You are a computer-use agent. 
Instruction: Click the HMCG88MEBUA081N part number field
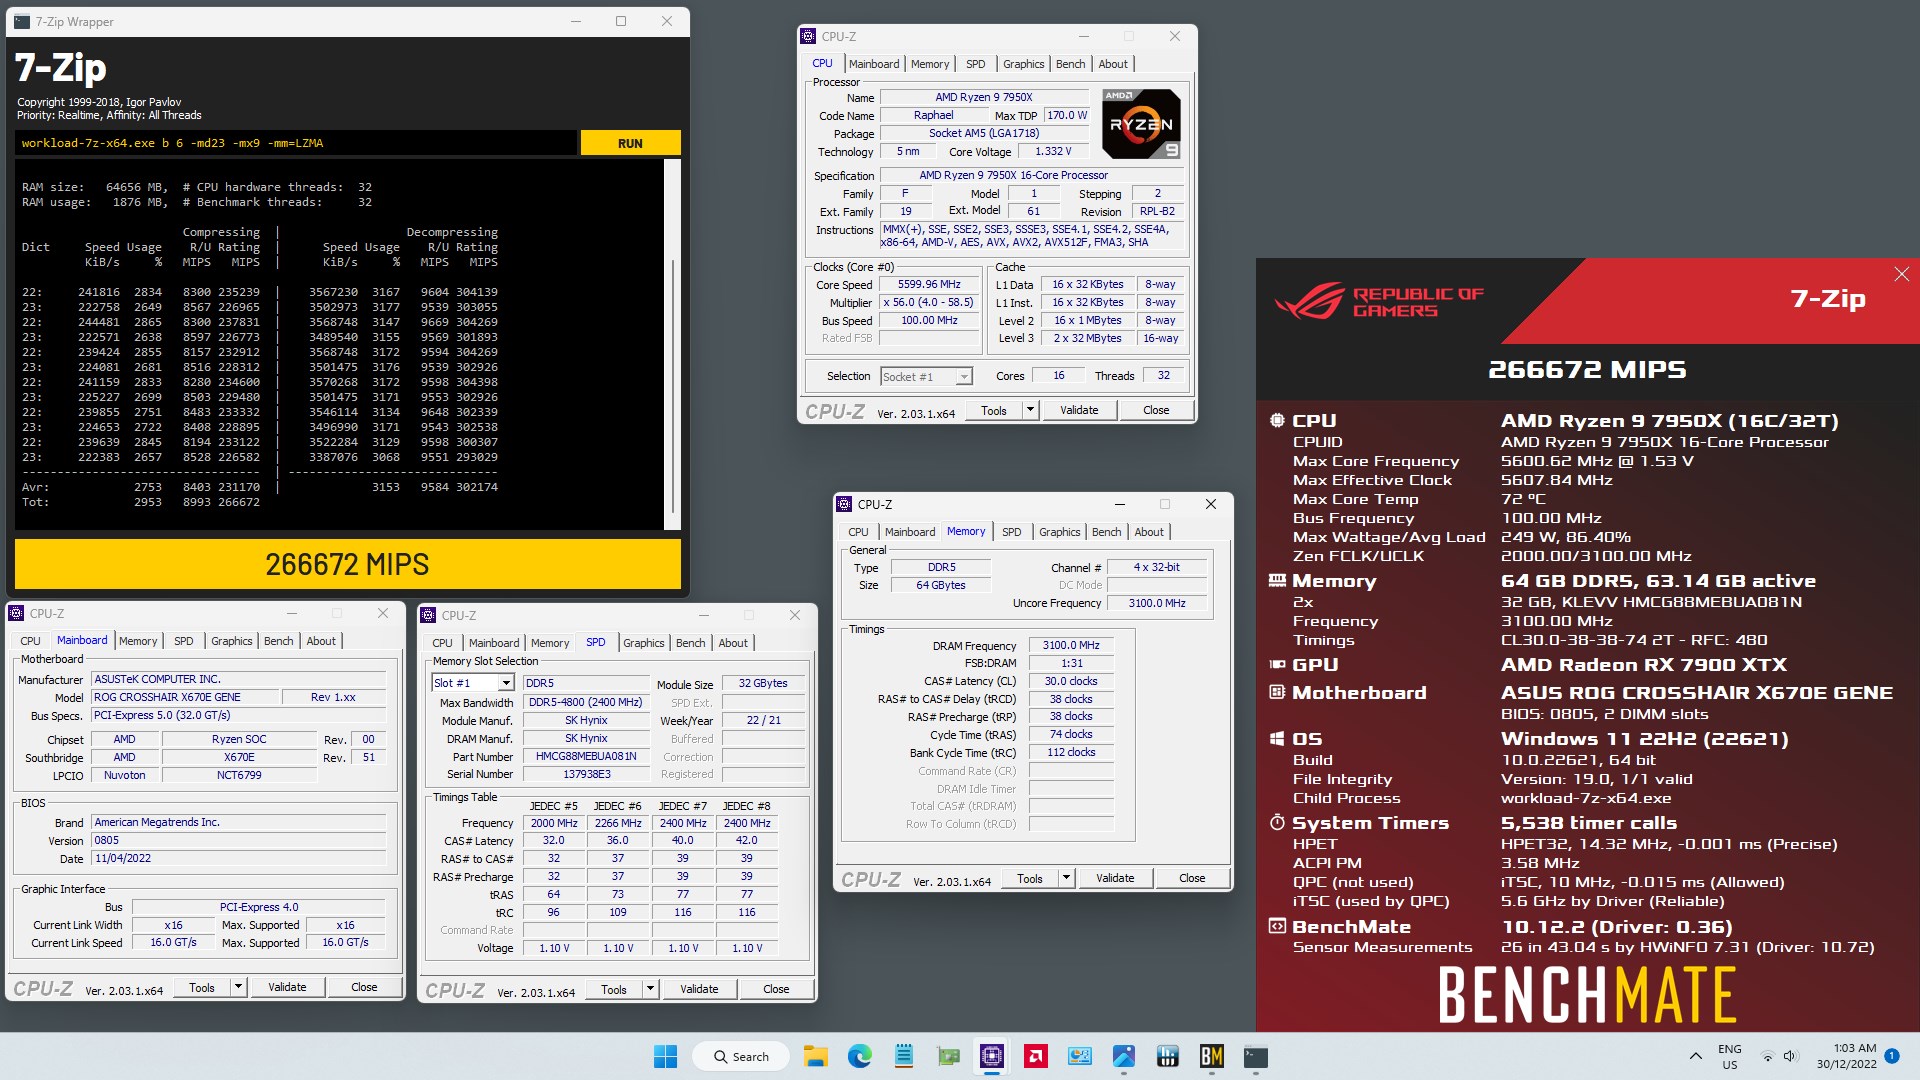[585, 756]
